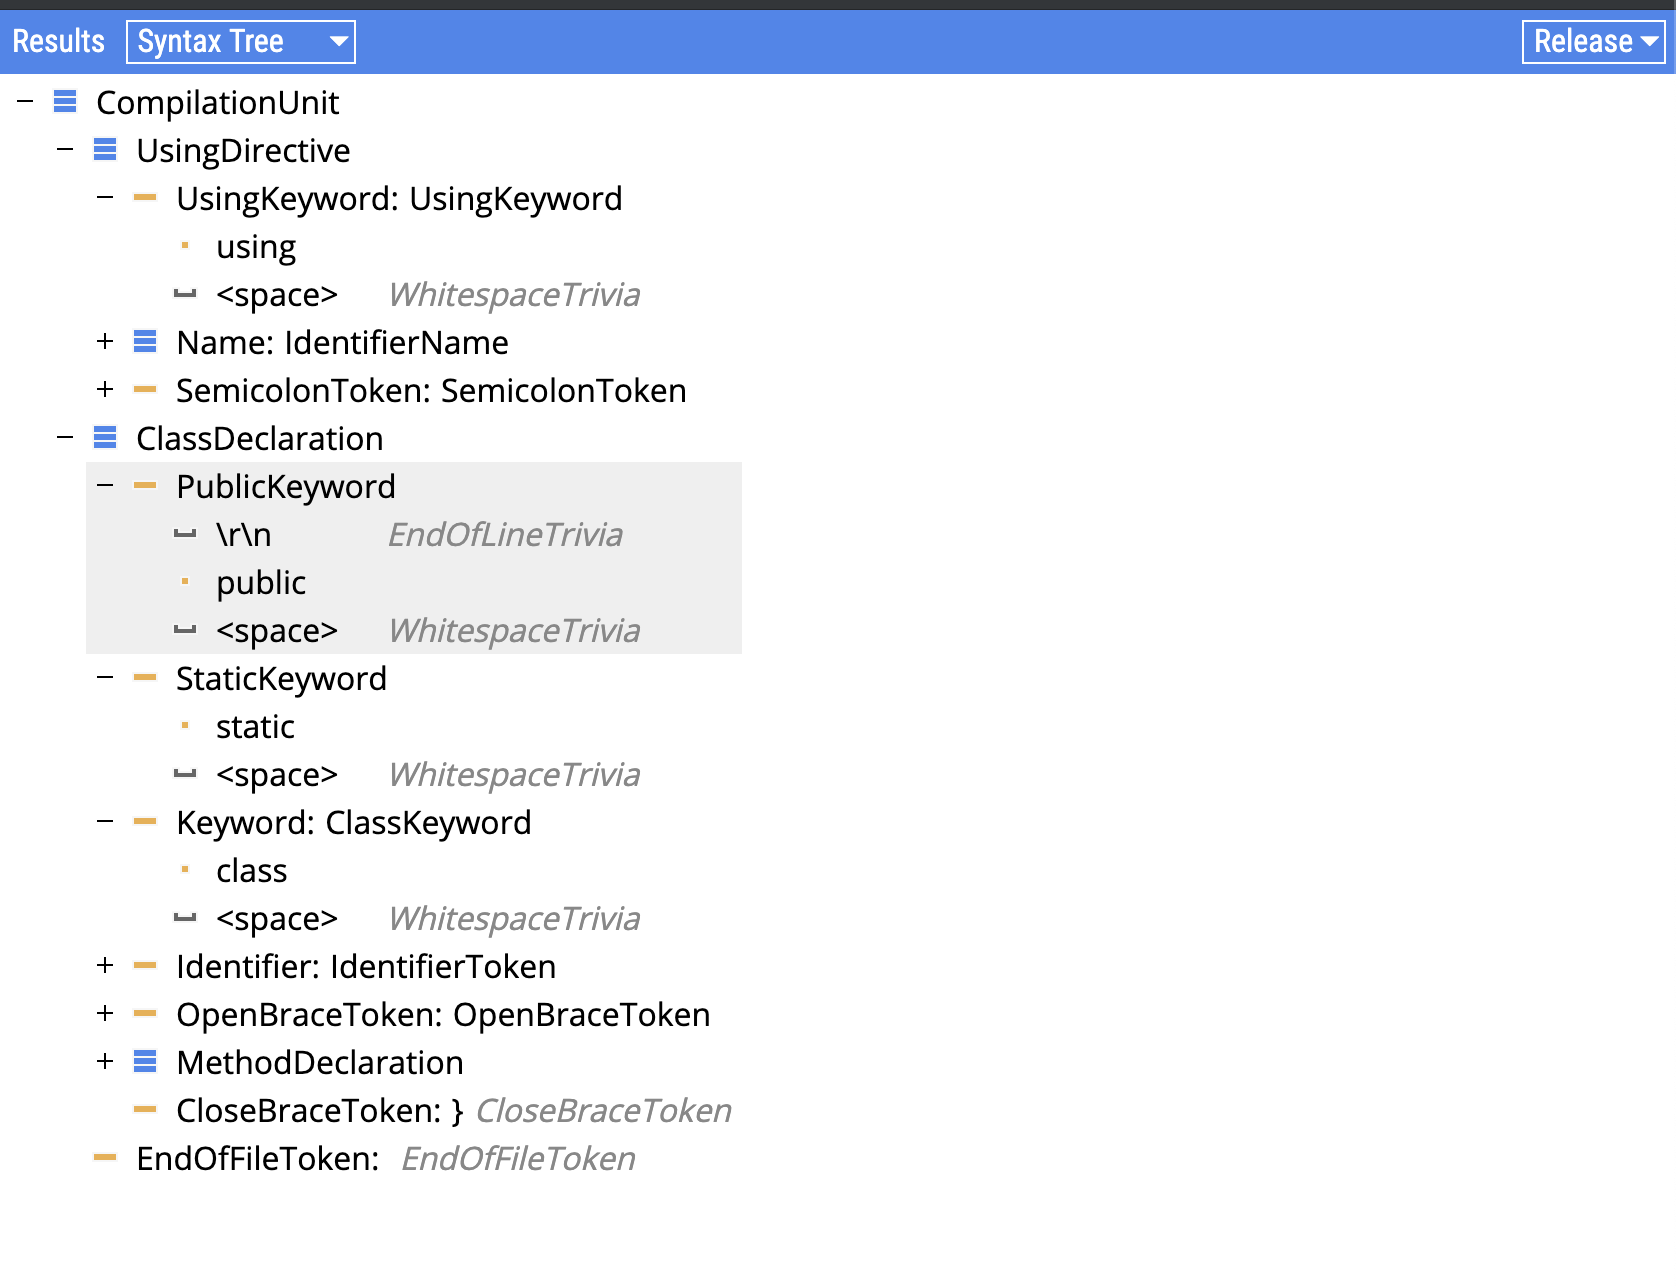The width and height of the screenshot is (1676, 1288).
Task: Expand the SemicolonToken node
Action: pos(105,389)
